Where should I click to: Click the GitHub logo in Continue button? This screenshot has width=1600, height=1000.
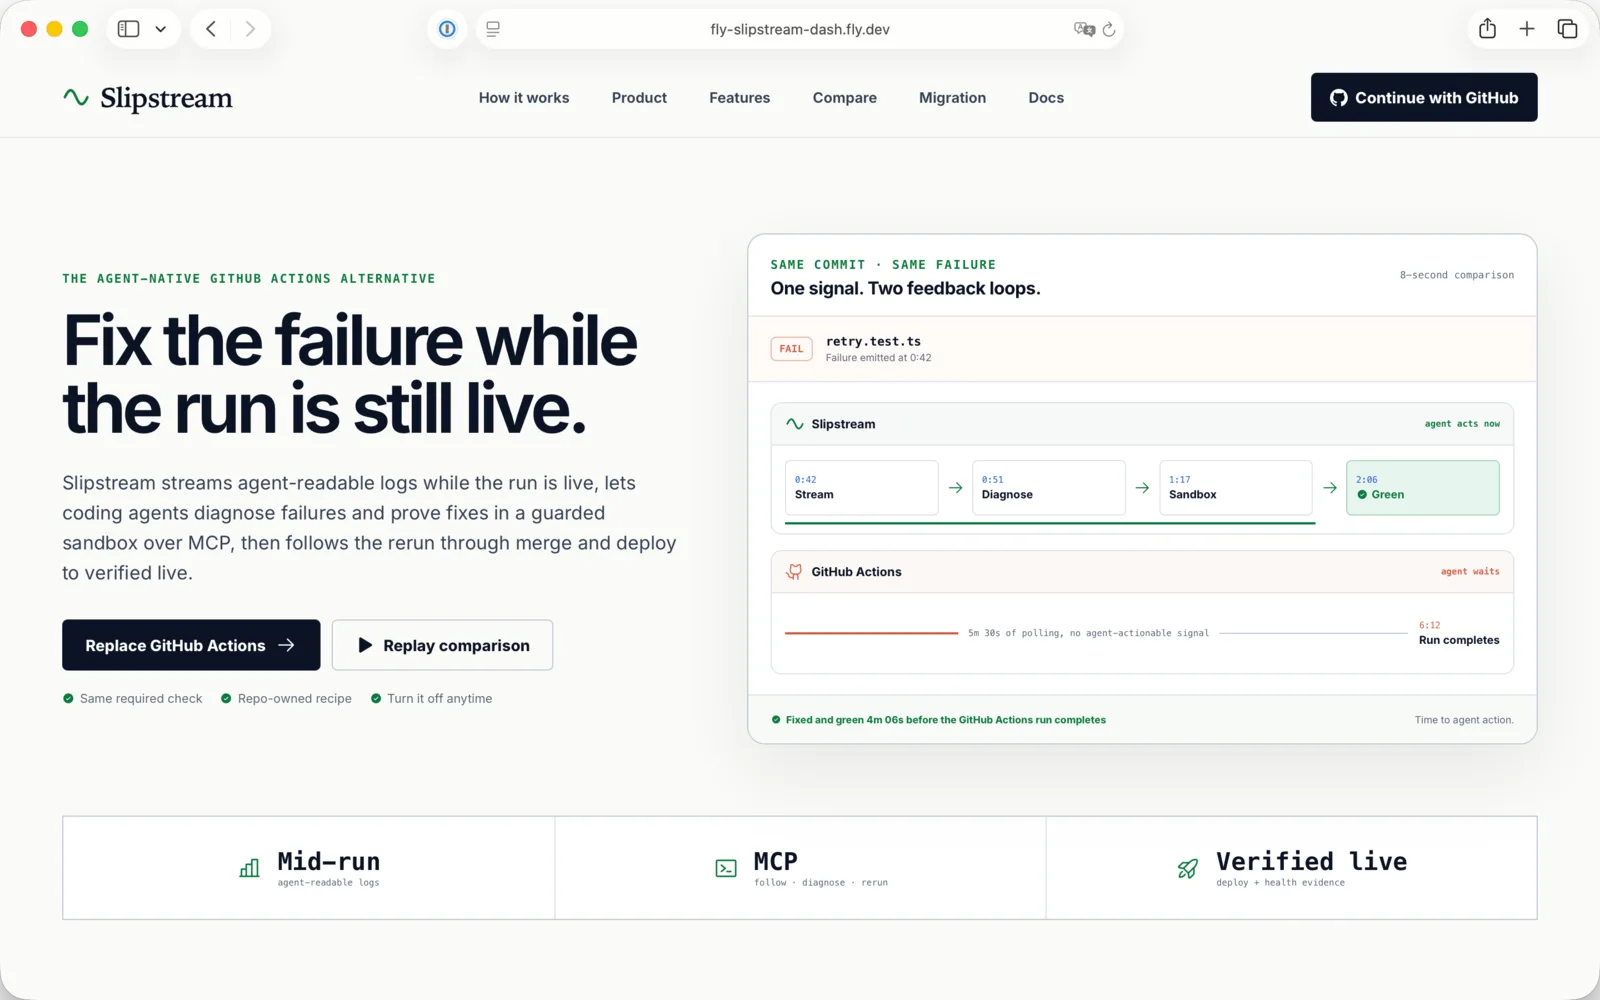pyautogui.click(x=1339, y=98)
